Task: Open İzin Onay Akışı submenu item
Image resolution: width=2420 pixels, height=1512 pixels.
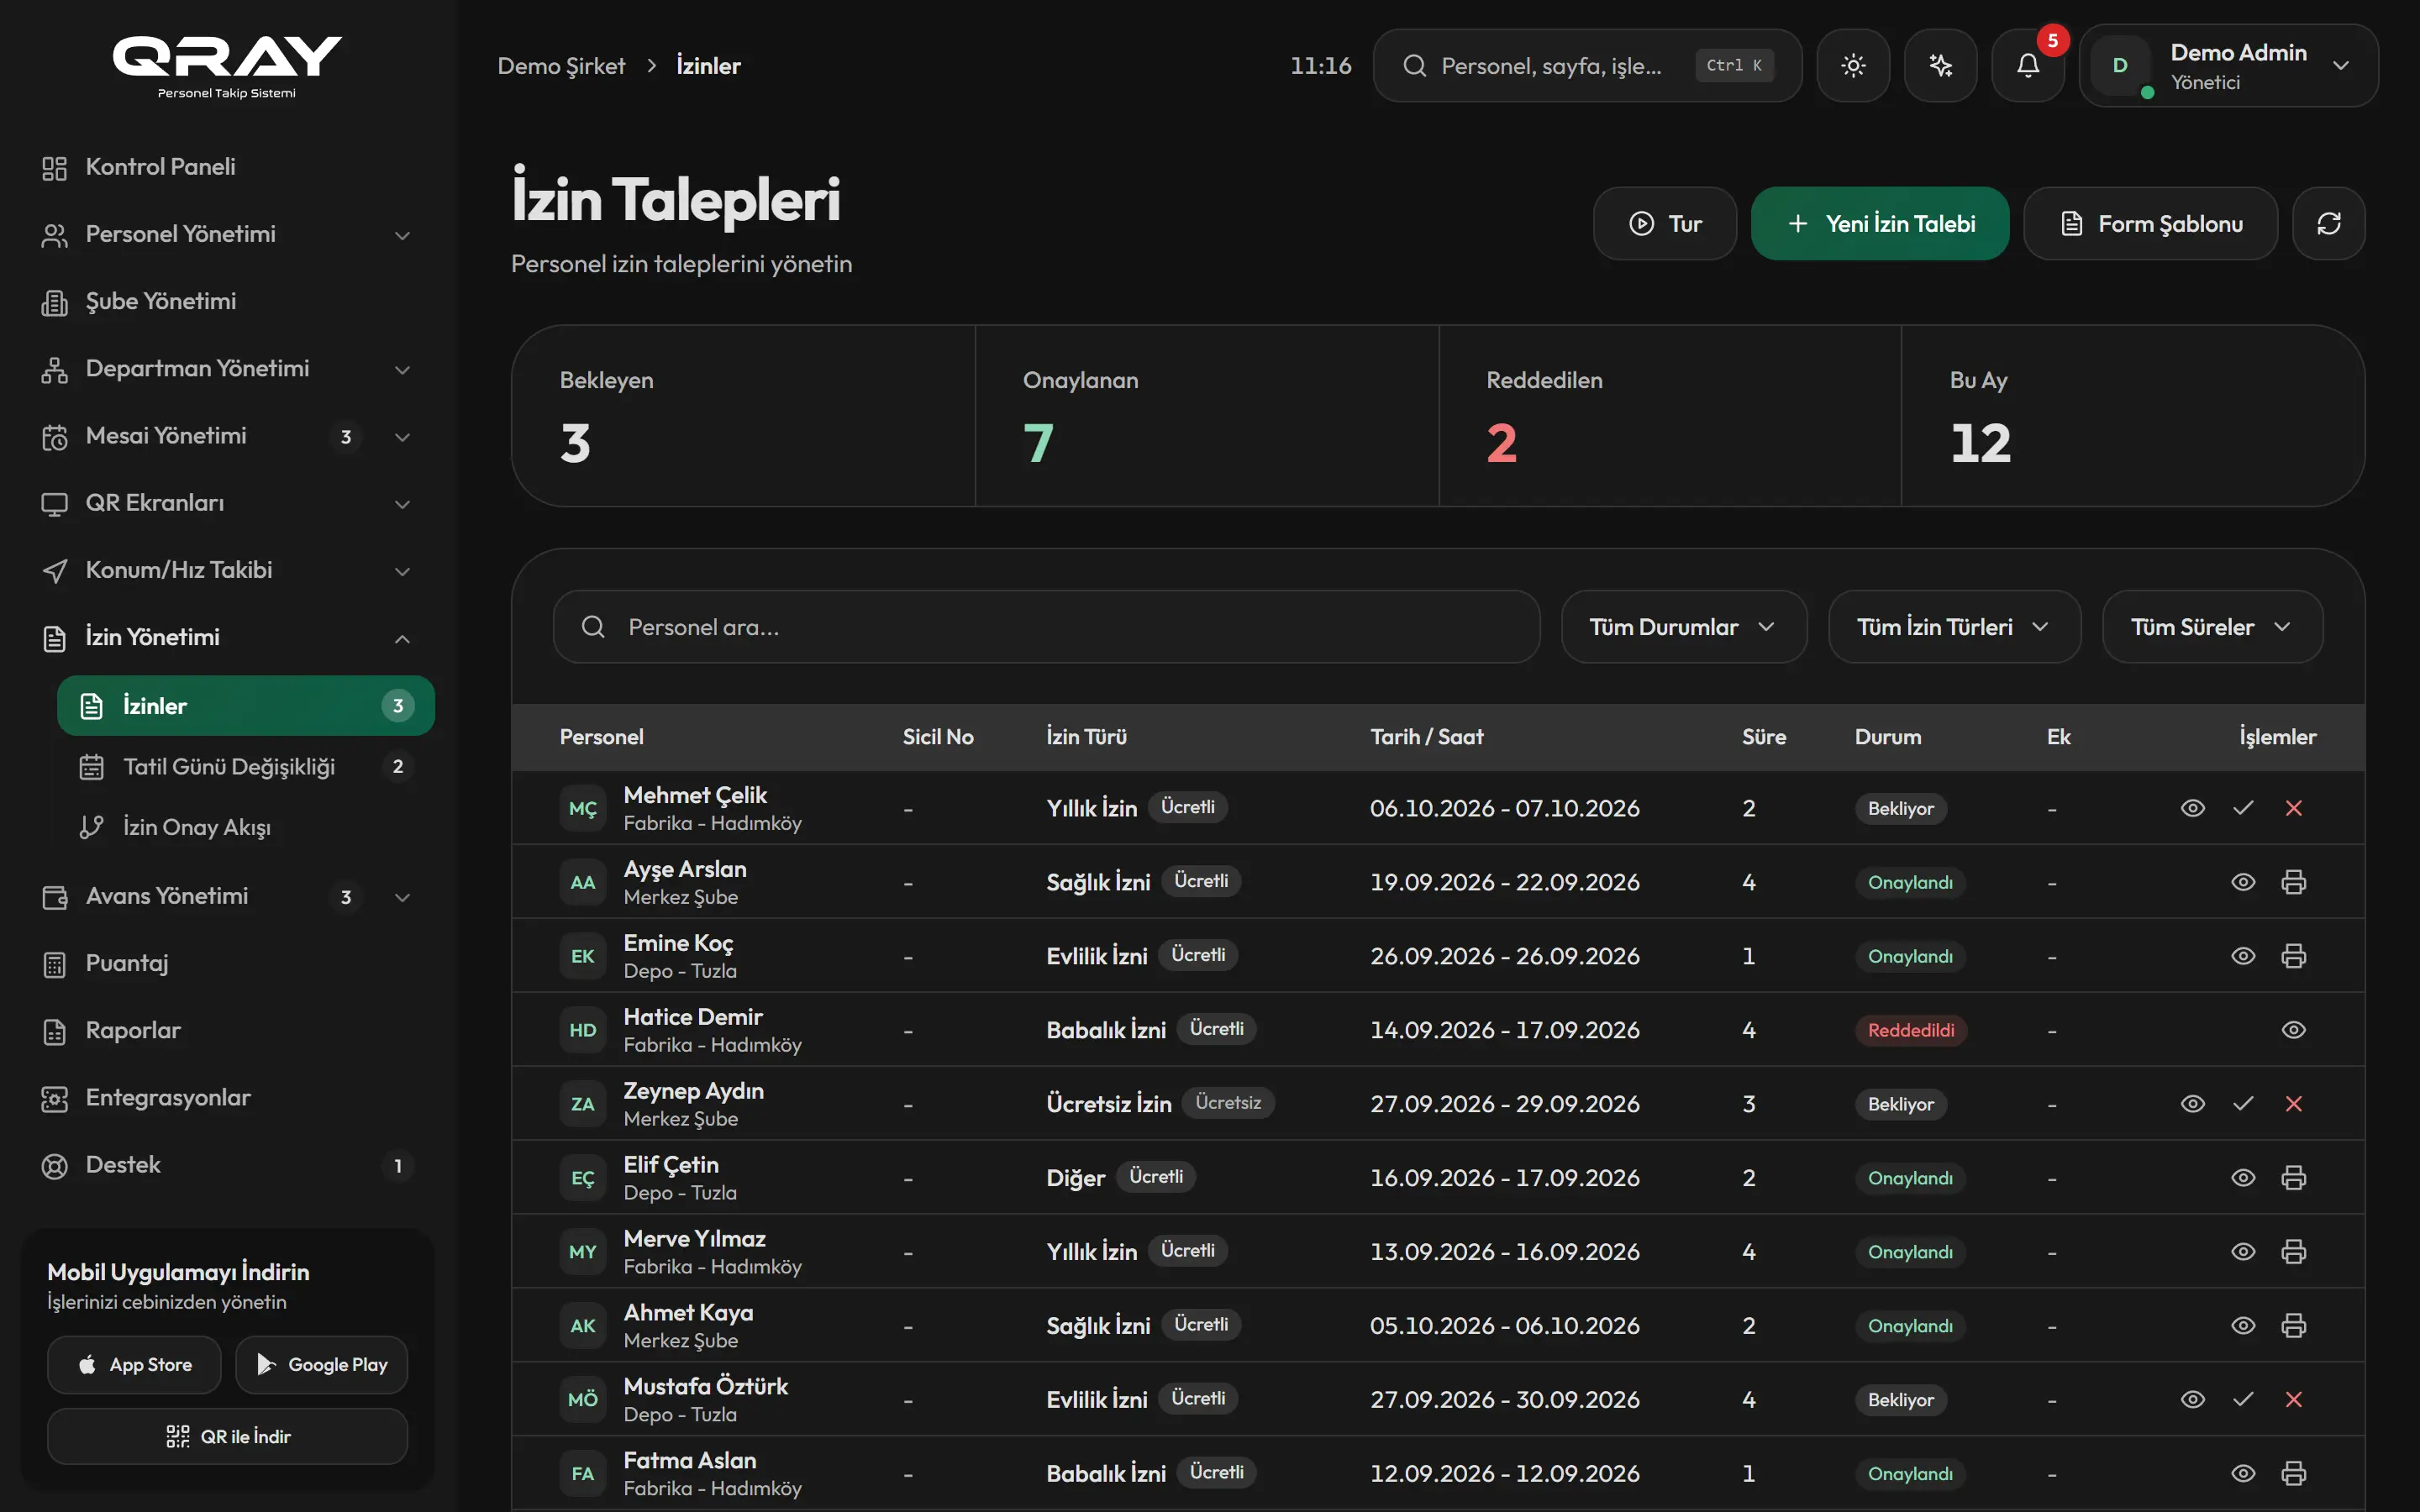Action: pos(245,827)
